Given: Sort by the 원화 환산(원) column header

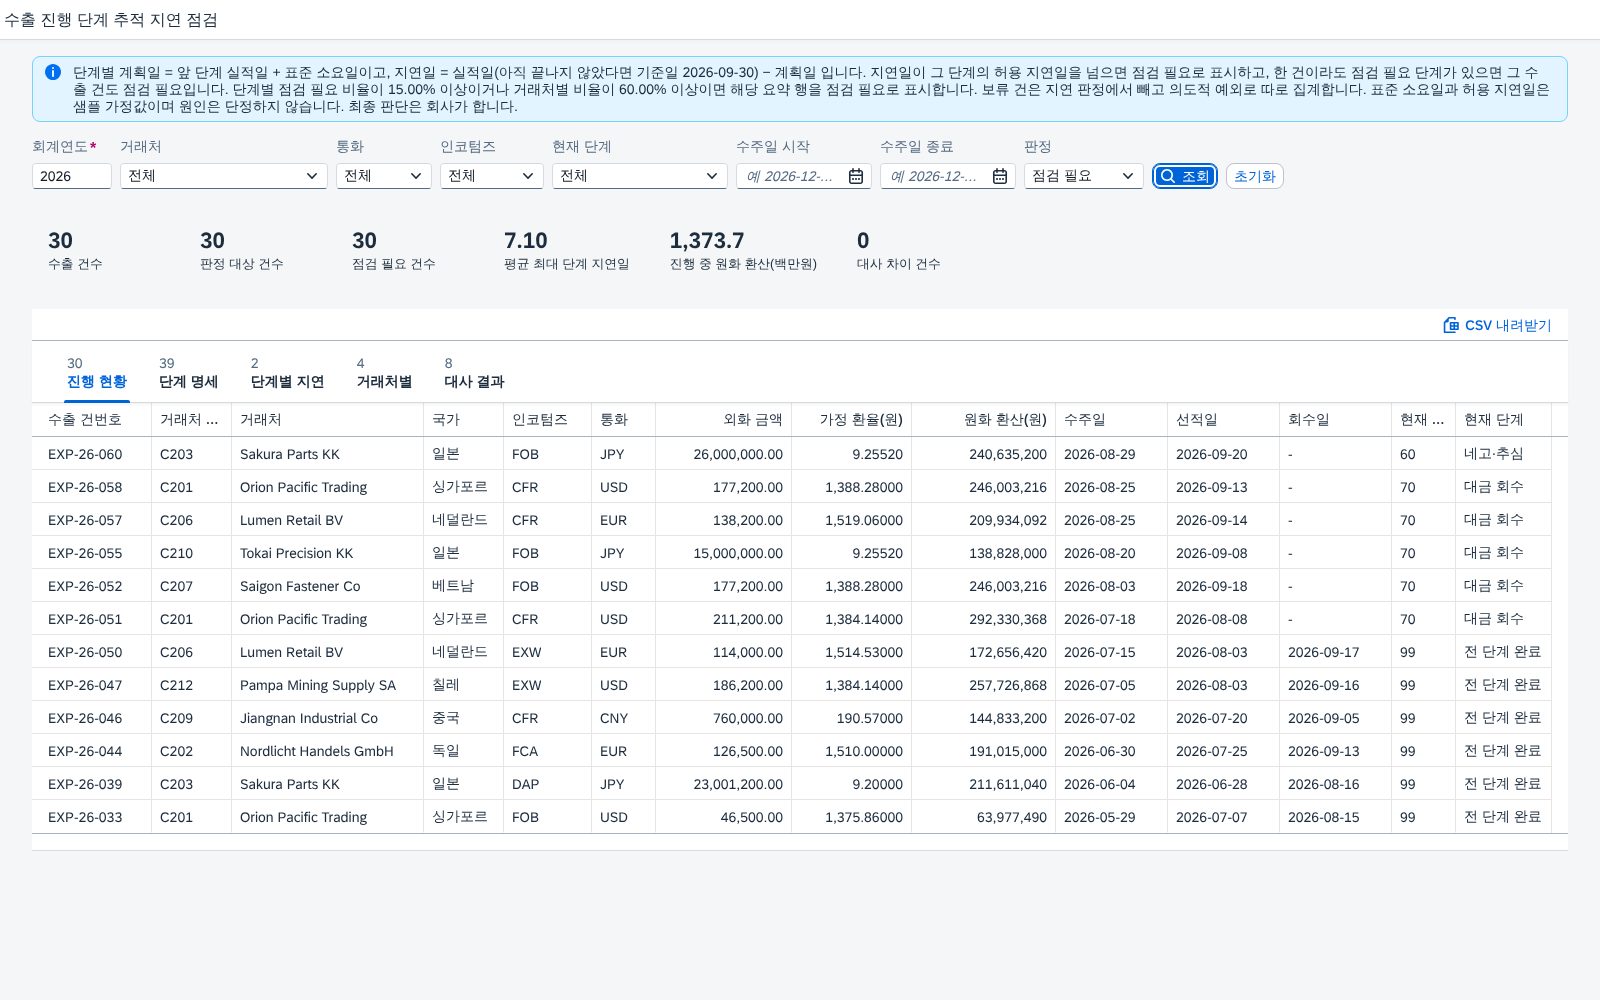Looking at the screenshot, I should [983, 419].
